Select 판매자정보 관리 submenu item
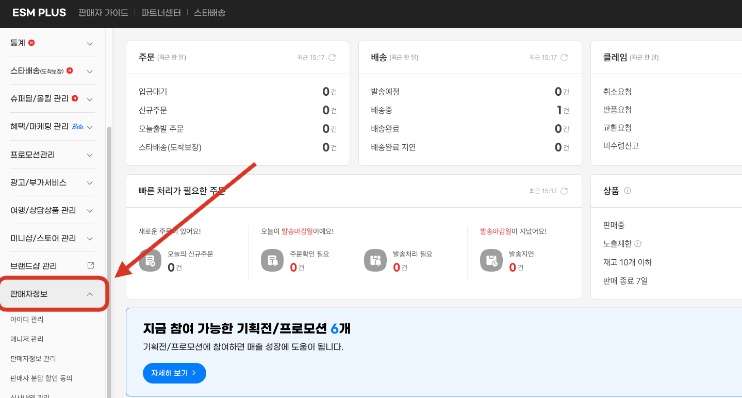The height and width of the screenshot is (398, 742). (33, 359)
